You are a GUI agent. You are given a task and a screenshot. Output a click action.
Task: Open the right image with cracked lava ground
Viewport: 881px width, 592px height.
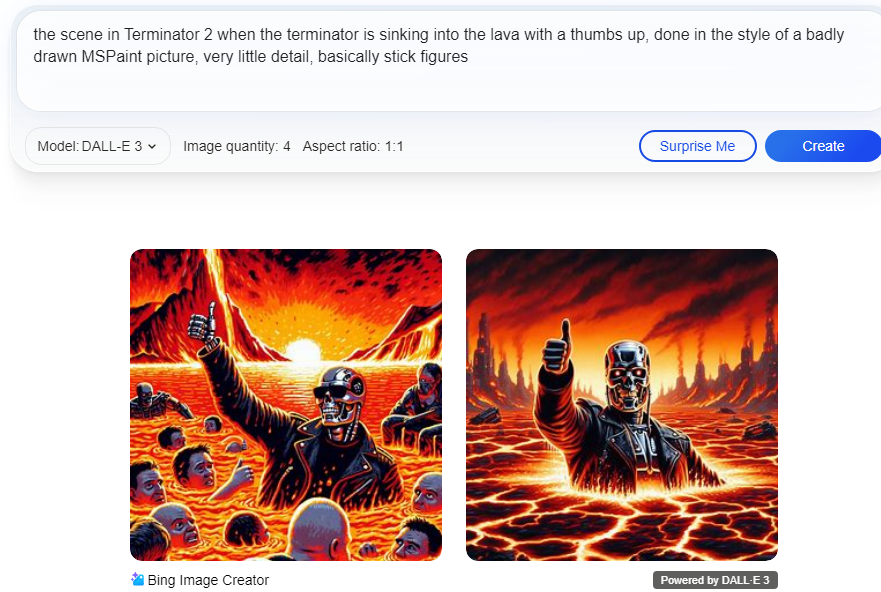coord(622,405)
